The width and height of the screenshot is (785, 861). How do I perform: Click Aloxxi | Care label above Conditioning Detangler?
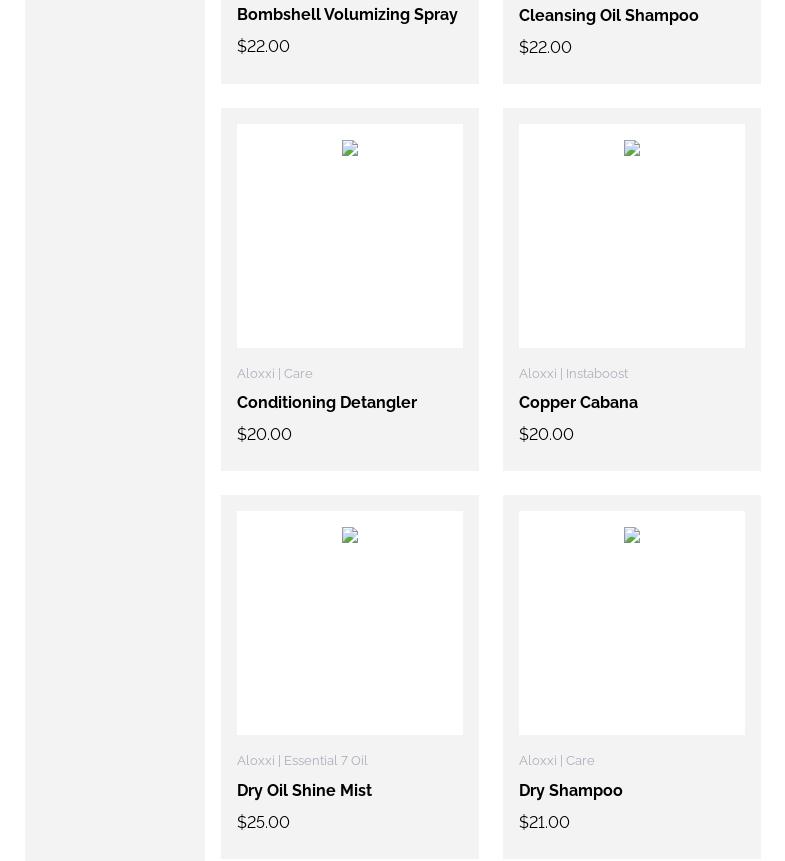pyautogui.click(x=274, y=373)
